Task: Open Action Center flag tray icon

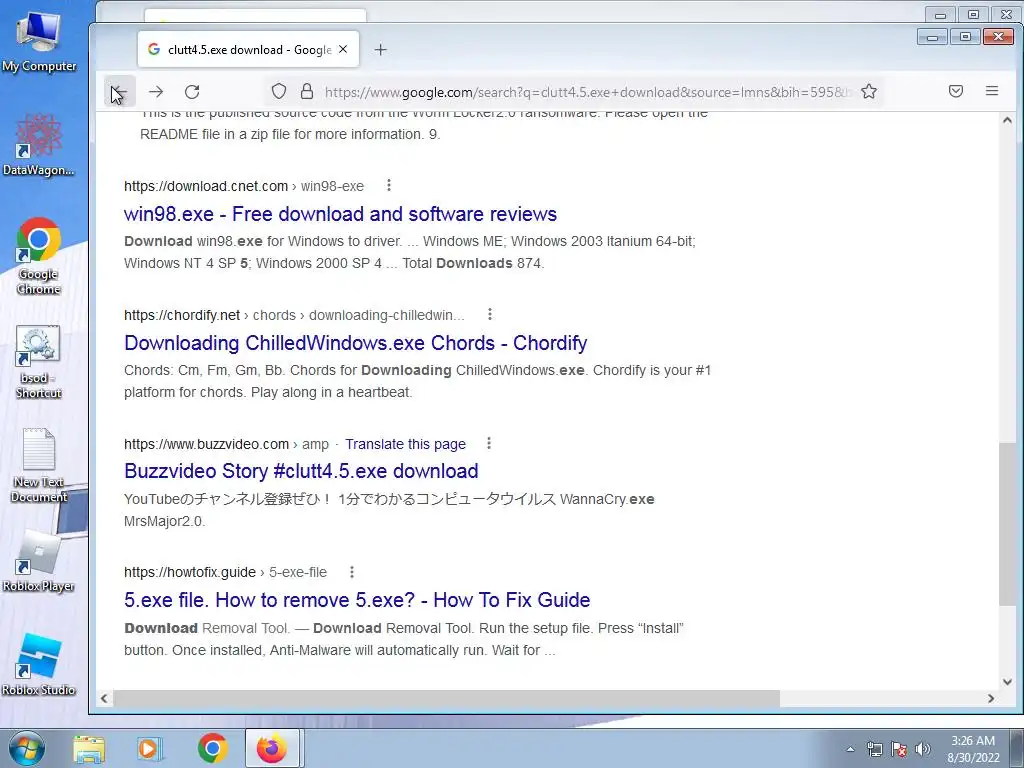Action: coord(899,749)
